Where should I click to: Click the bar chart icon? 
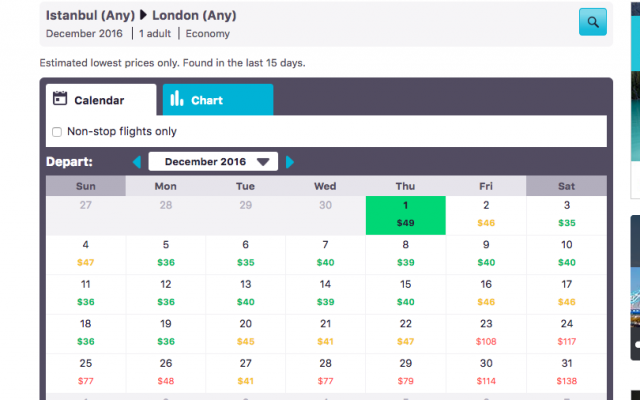tap(176, 99)
